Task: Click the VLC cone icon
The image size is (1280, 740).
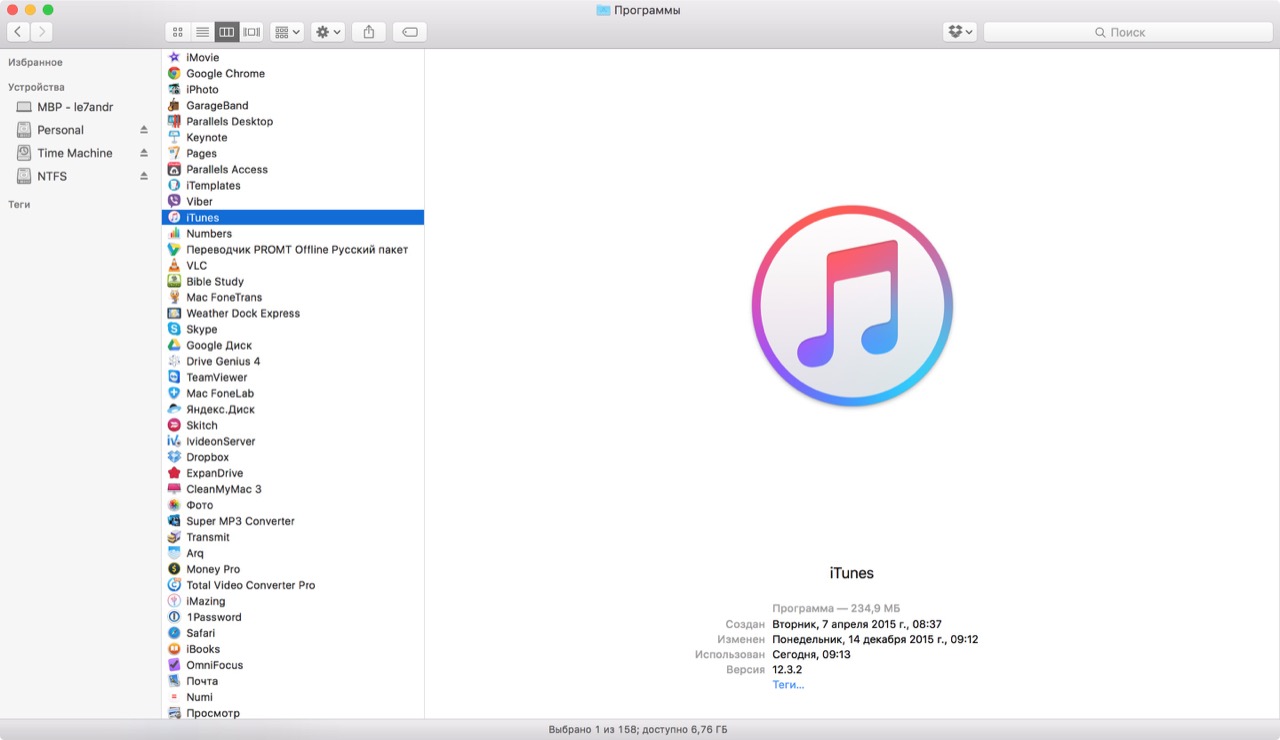Action: 174,265
